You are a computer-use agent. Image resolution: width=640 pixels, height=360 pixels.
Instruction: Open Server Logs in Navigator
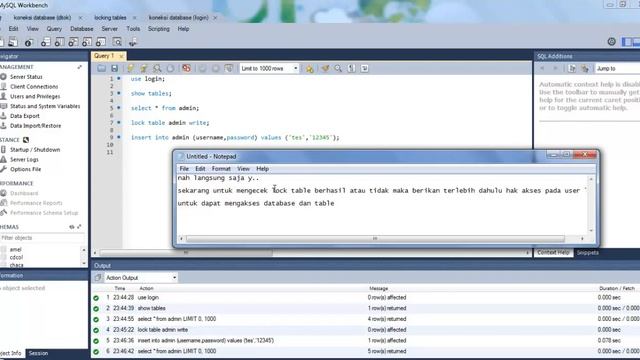click(x=24, y=160)
